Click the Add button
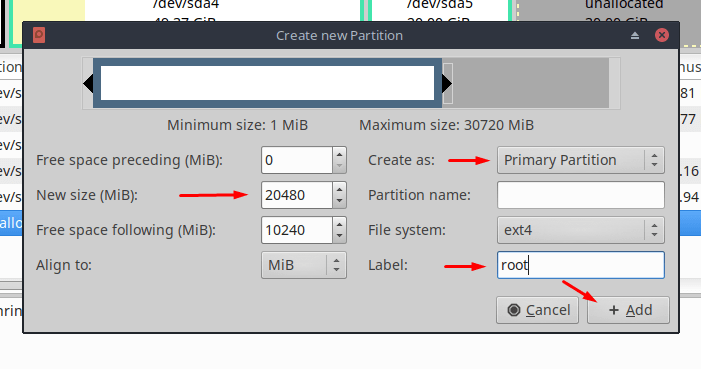The height and width of the screenshot is (369, 701). [628, 310]
